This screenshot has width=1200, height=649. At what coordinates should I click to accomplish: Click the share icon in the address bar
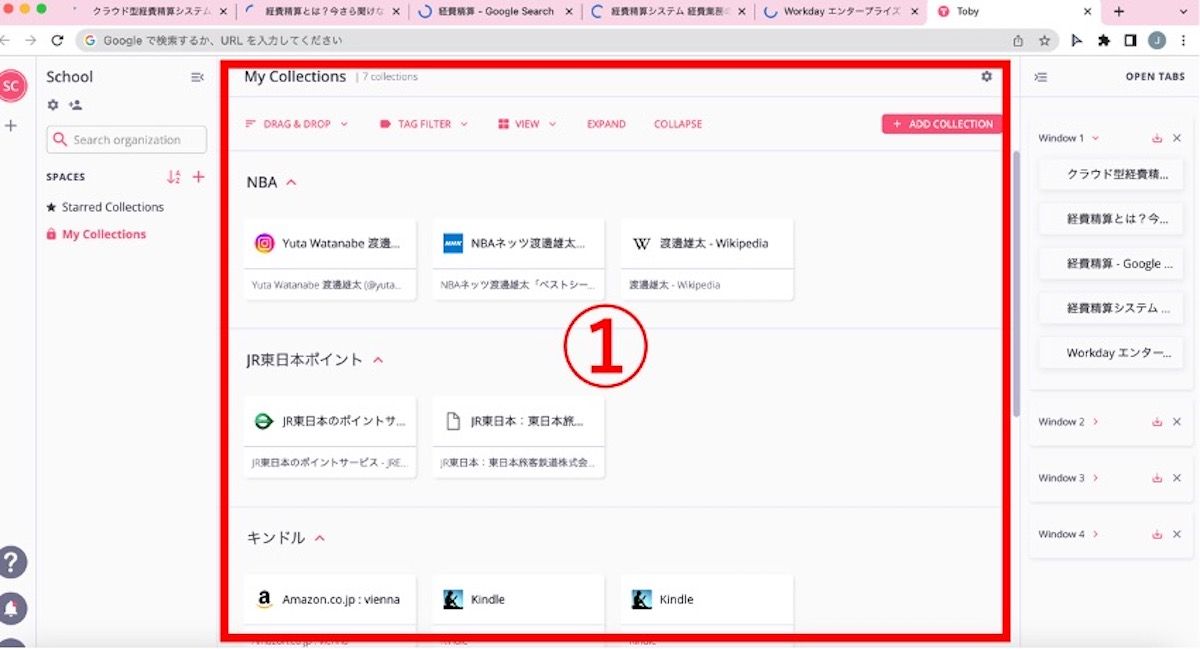tap(1018, 41)
